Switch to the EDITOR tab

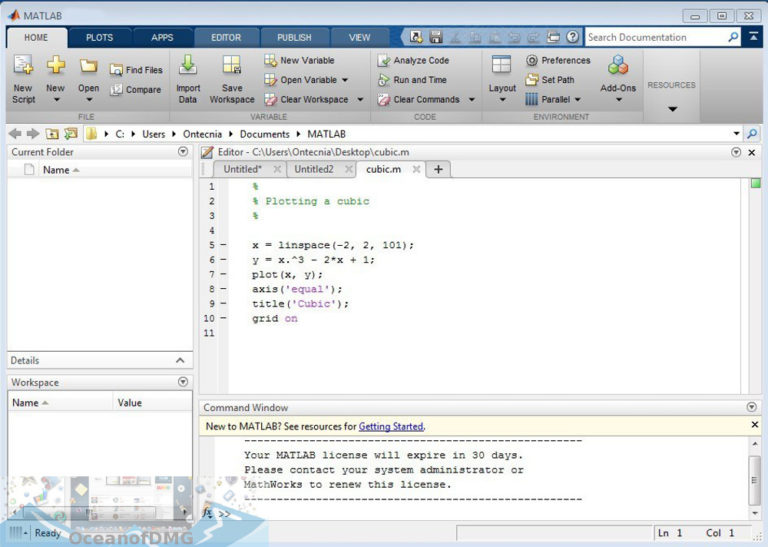(x=226, y=38)
